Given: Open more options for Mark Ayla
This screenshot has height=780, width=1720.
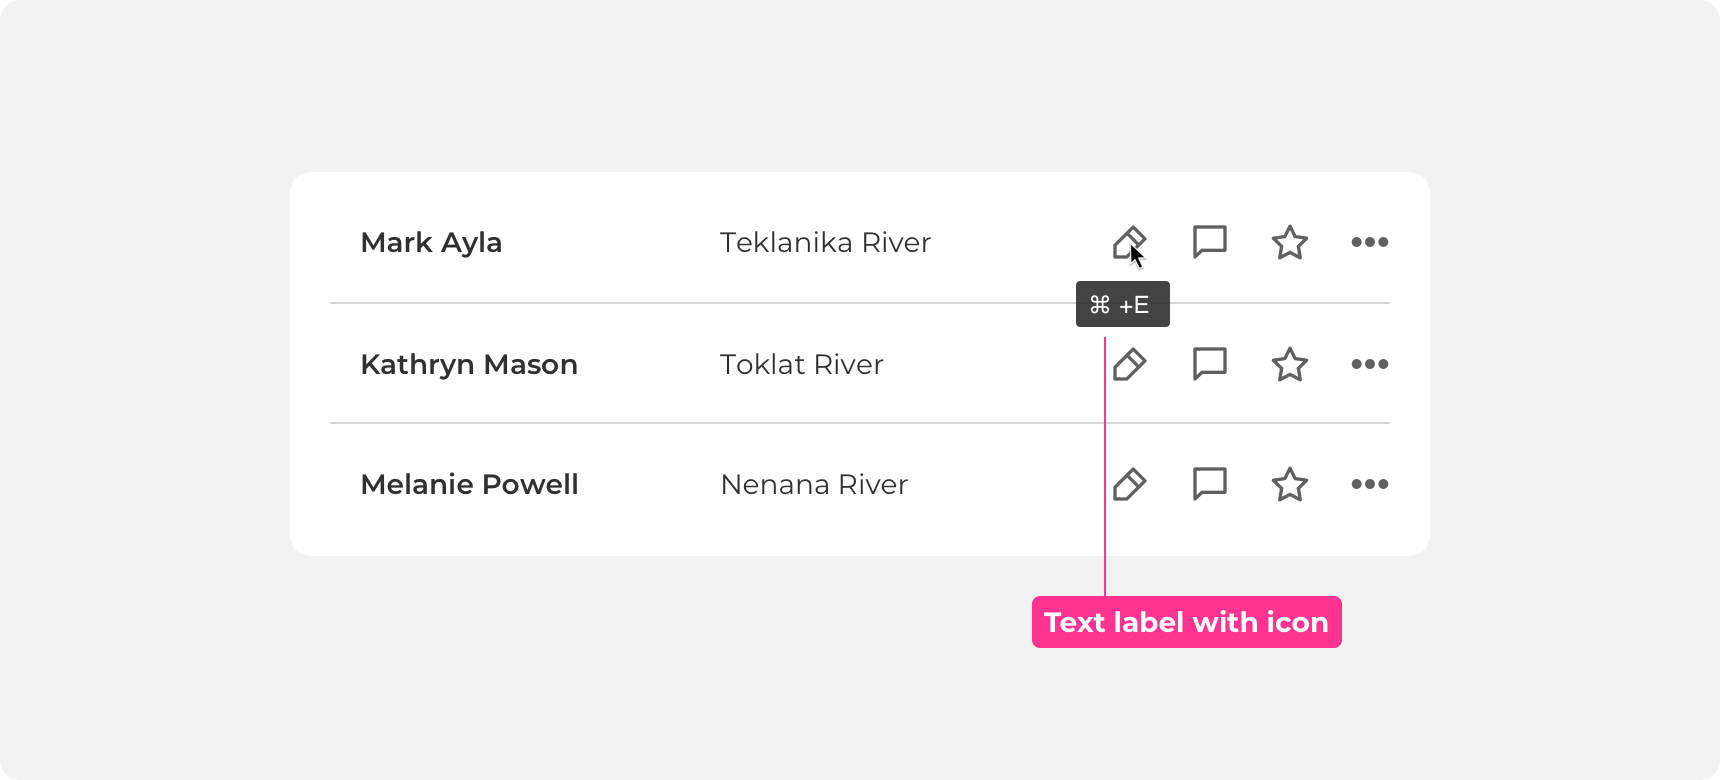Looking at the screenshot, I should coord(1370,242).
